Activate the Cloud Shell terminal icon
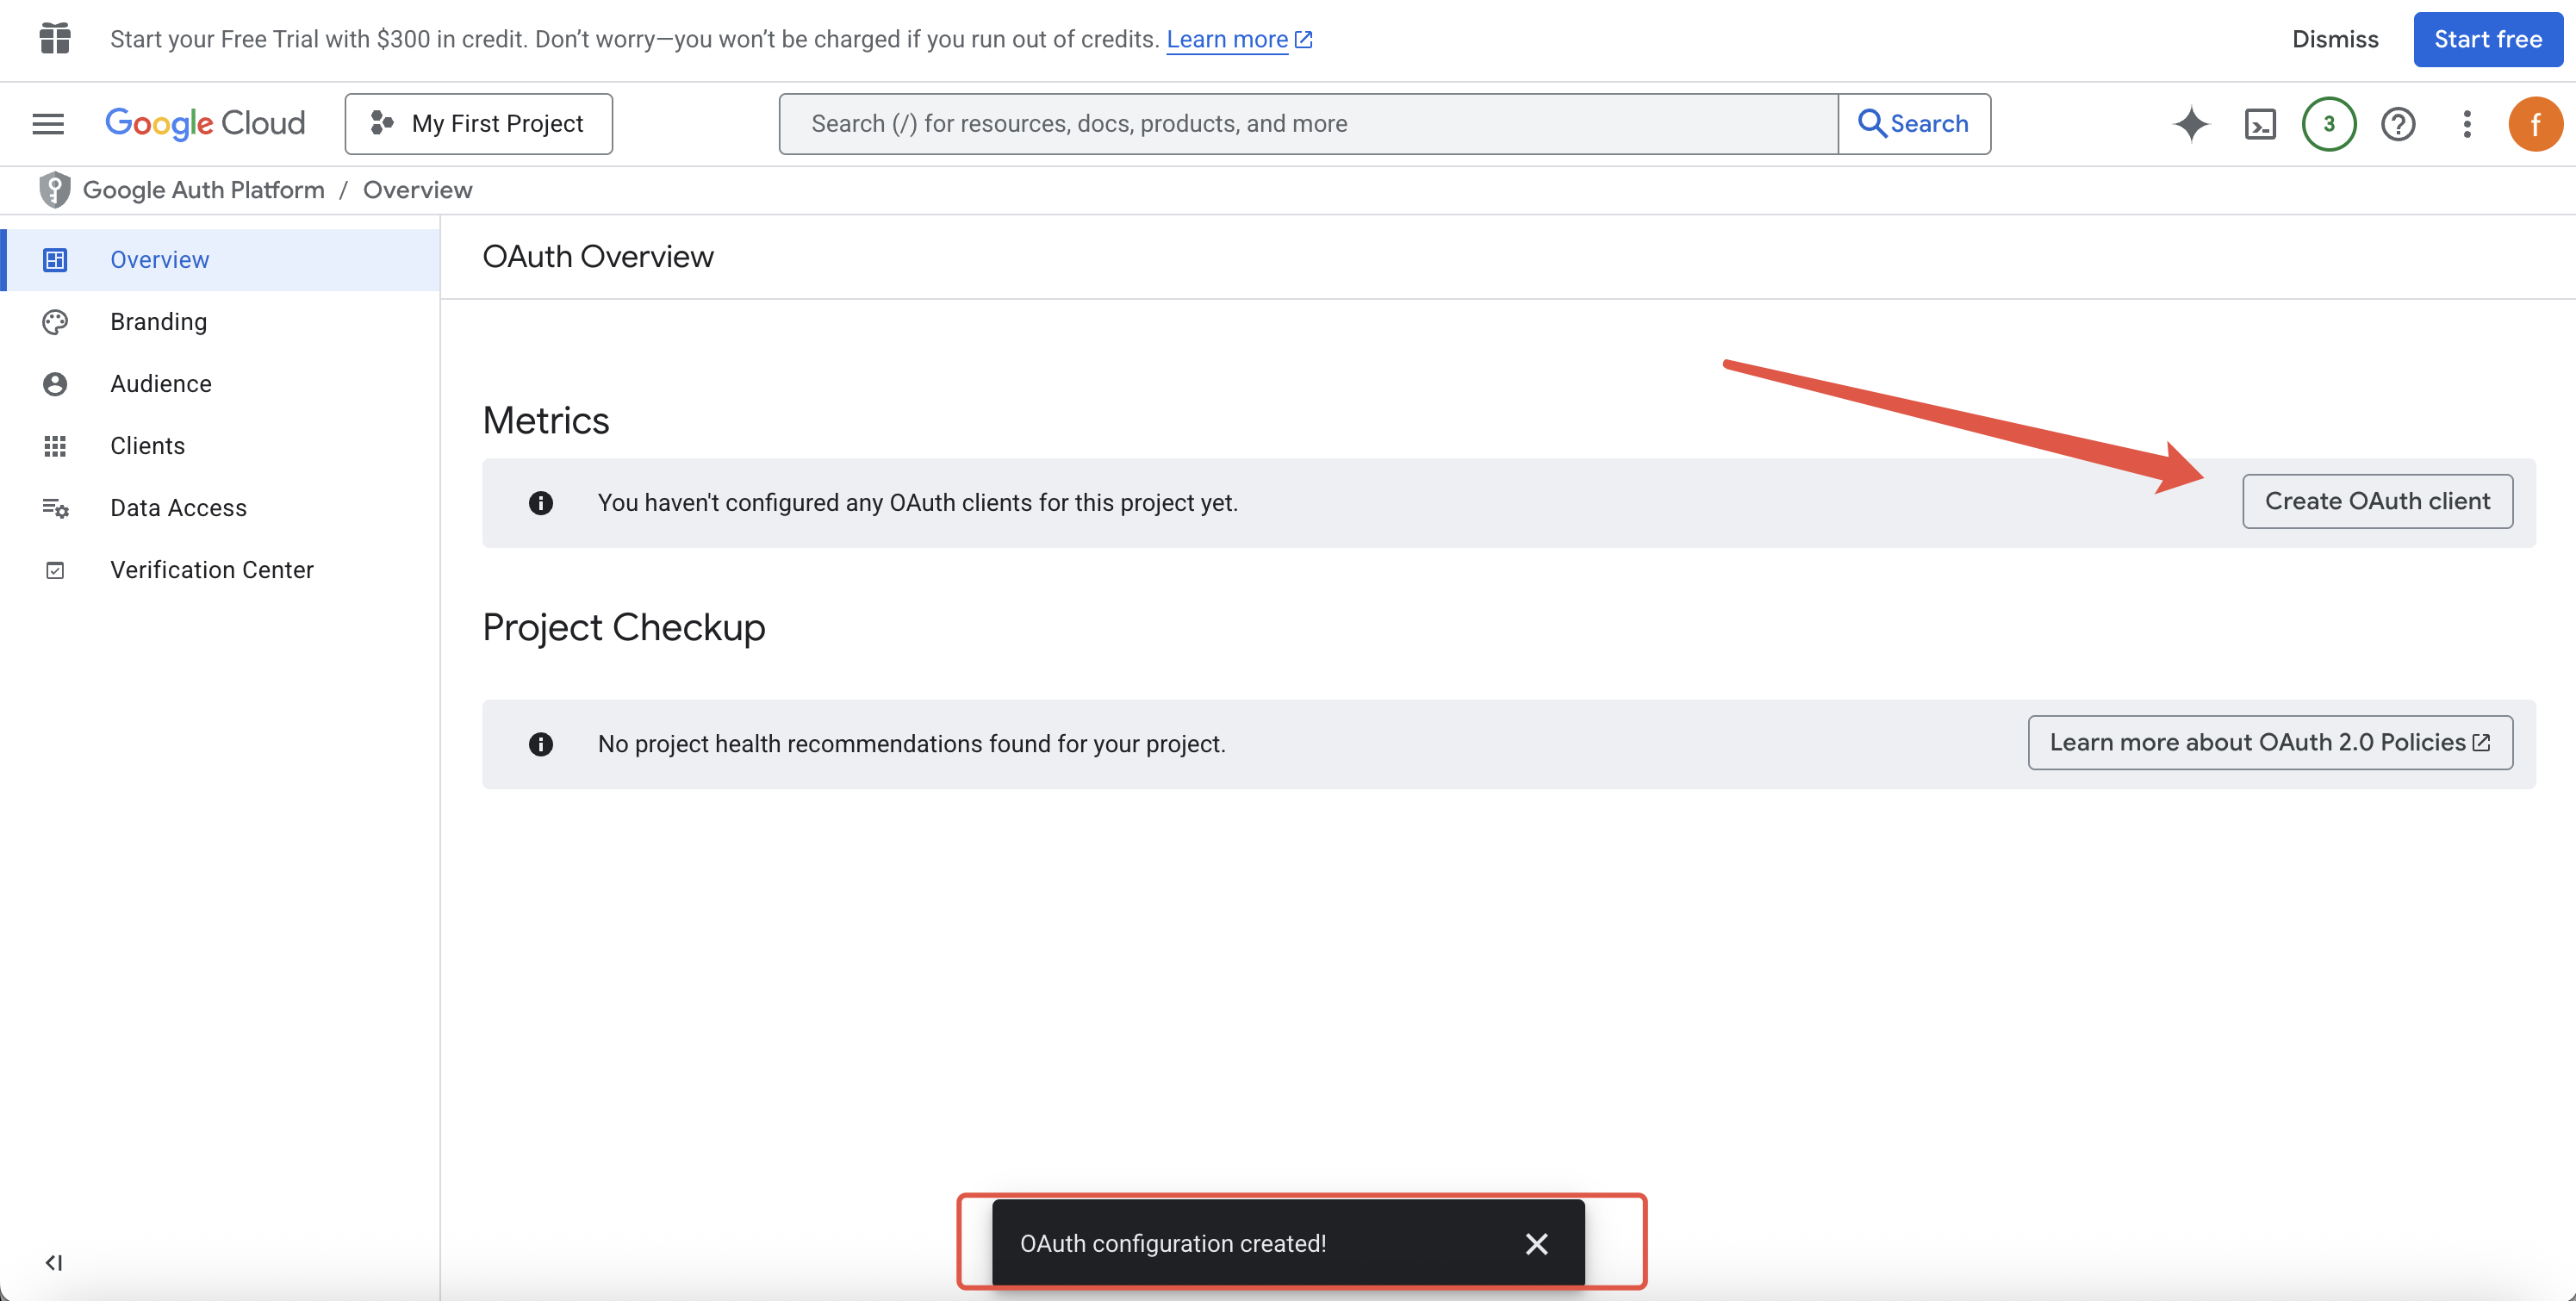 [x=2260, y=124]
